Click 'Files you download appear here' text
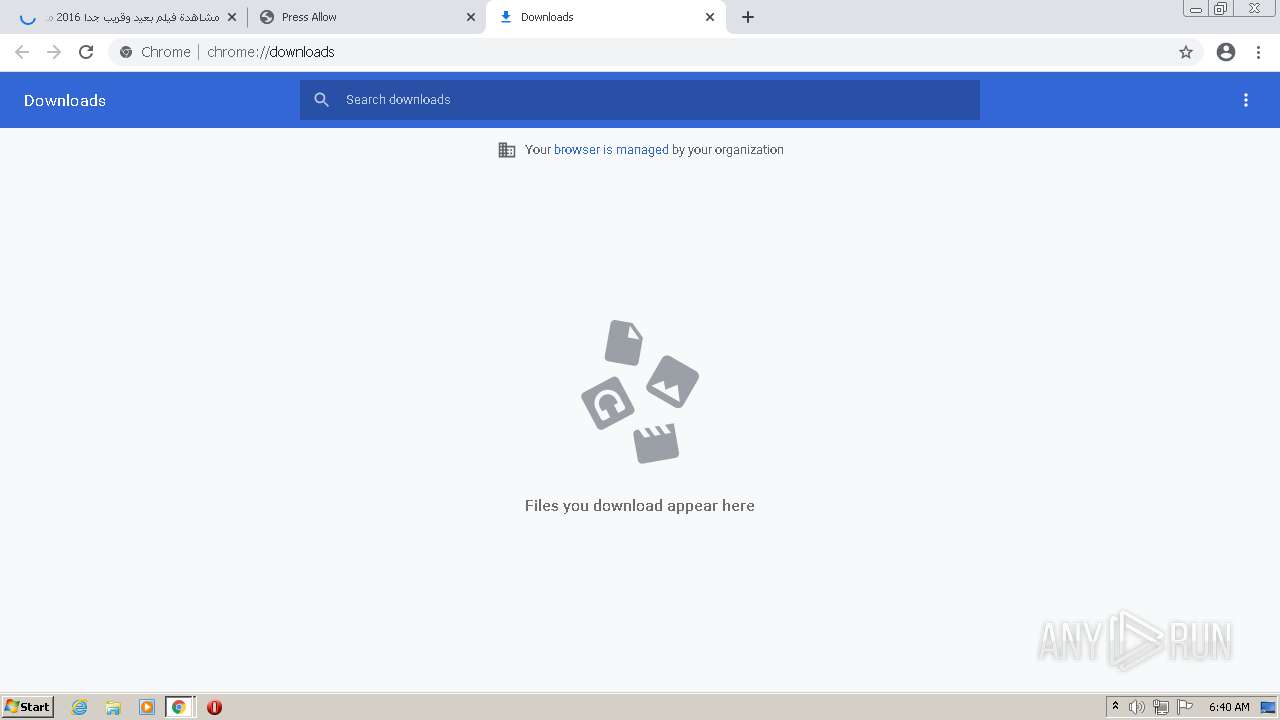 point(640,505)
